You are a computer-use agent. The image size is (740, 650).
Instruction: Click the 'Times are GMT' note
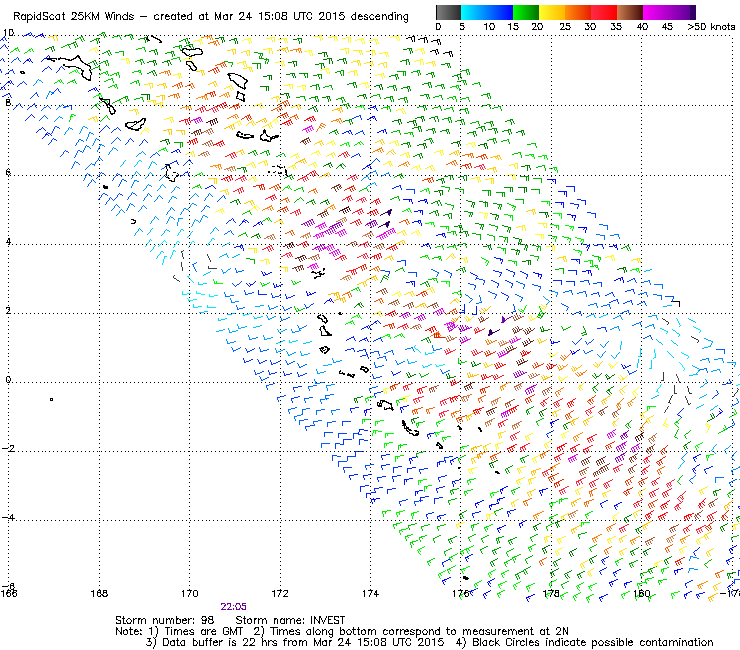click(203, 631)
